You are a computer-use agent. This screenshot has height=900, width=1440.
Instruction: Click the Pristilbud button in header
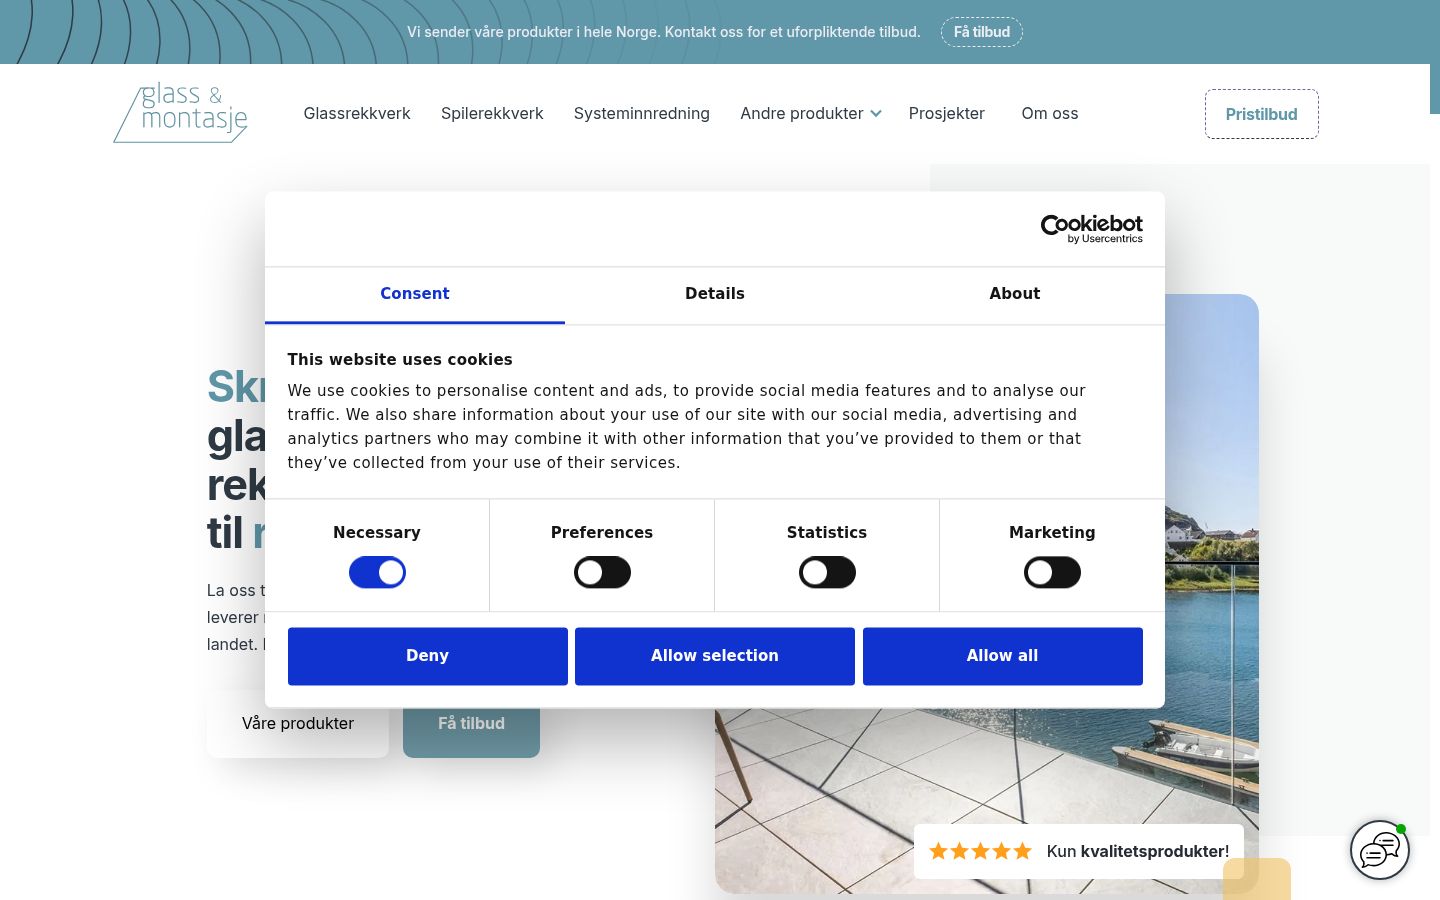click(1262, 114)
